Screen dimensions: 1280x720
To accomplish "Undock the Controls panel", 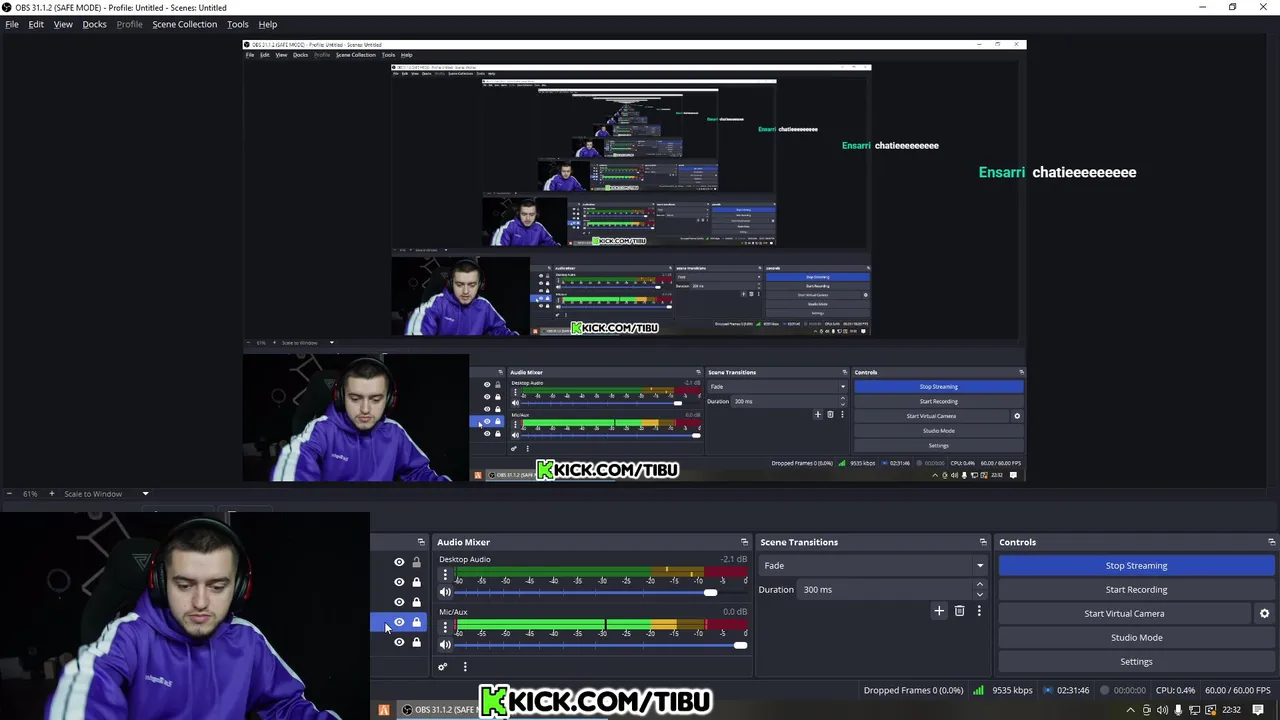I will point(1271,542).
